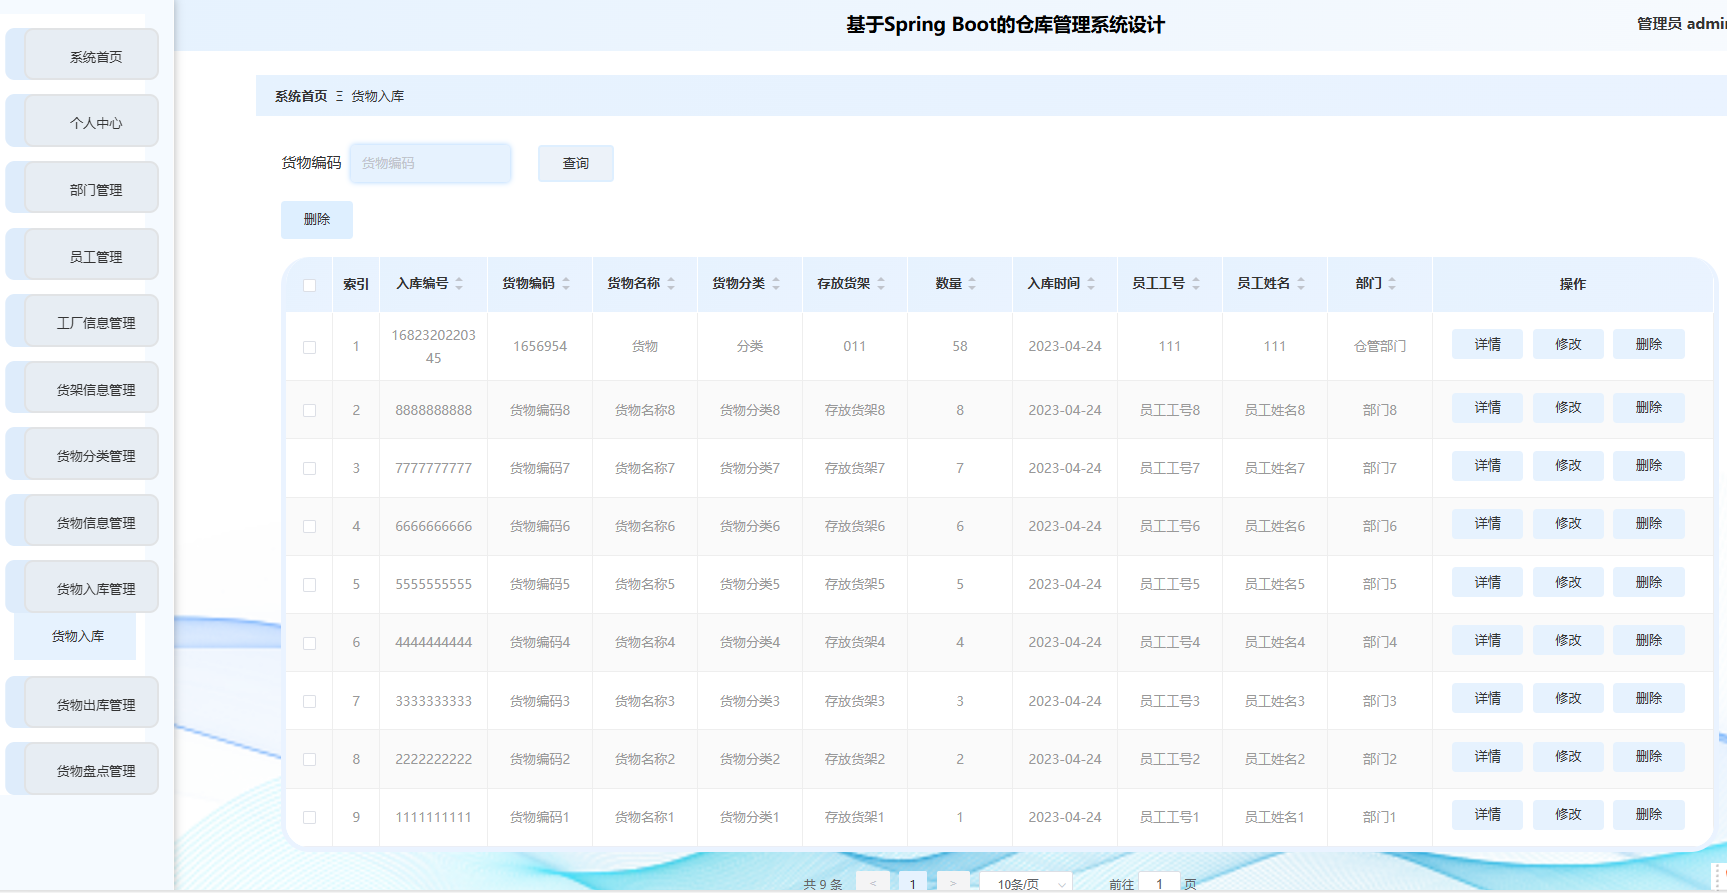The height and width of the screenshot is (893, 1727).
Task: Expand 货架信息管理 sidebar menu
Action: coord(91,389)
